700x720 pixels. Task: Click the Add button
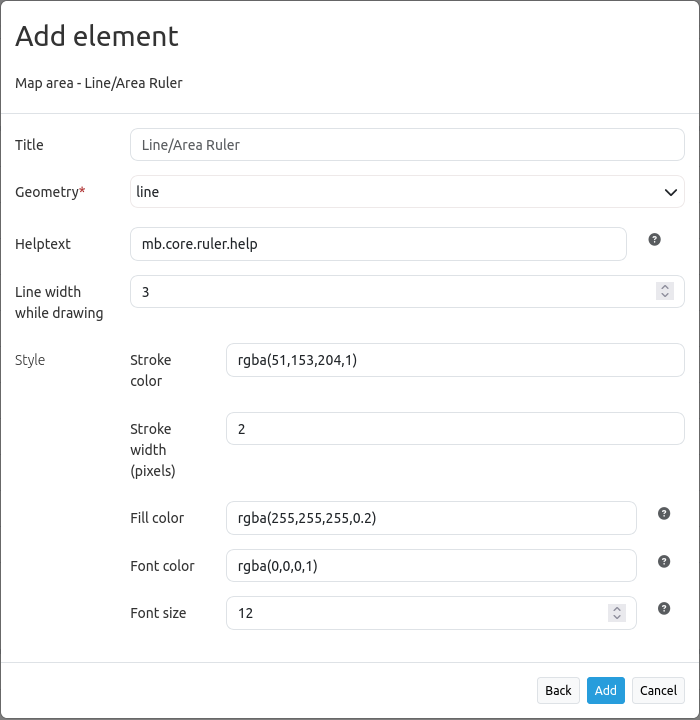pos(605,690)
